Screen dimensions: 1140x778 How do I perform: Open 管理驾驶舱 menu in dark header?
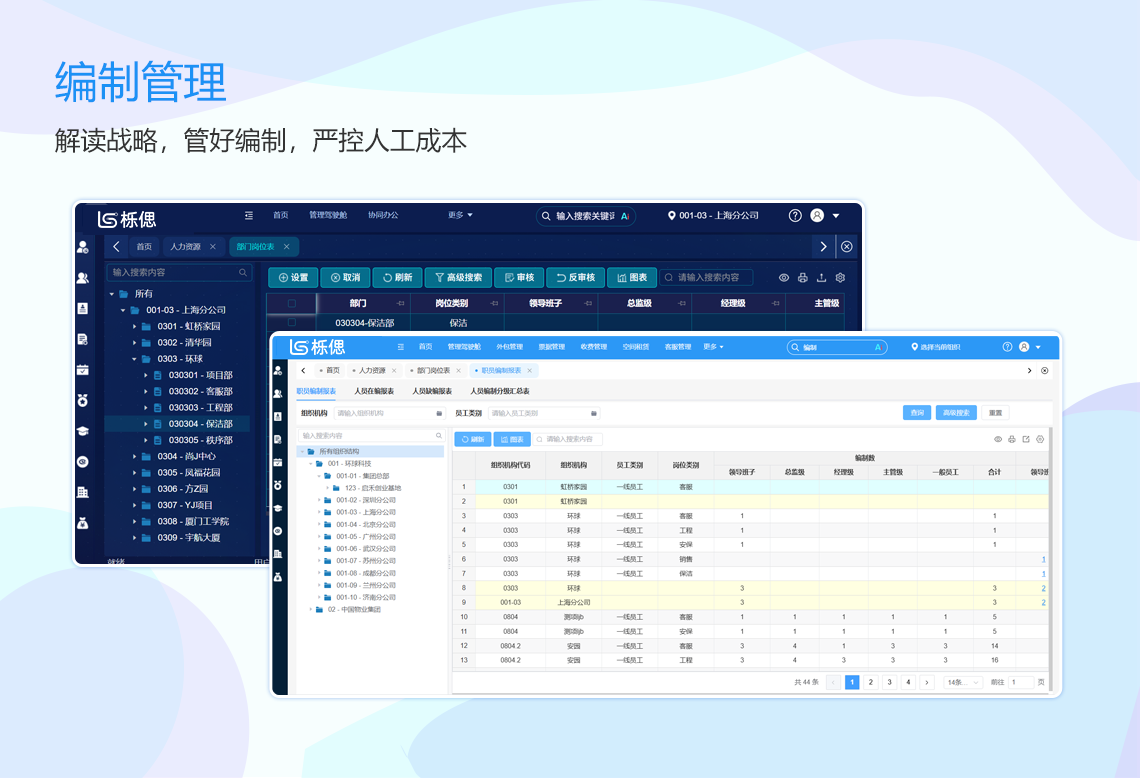pos(328,215)
